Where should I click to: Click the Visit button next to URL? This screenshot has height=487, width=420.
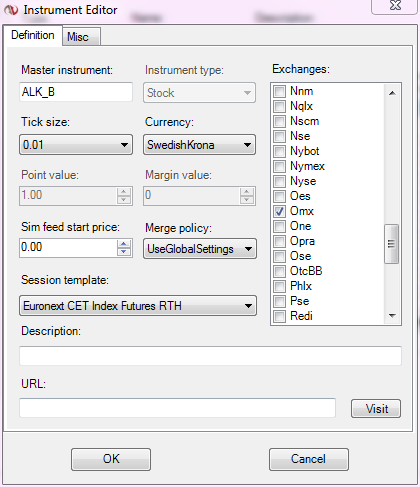click(x=376, y=409)
